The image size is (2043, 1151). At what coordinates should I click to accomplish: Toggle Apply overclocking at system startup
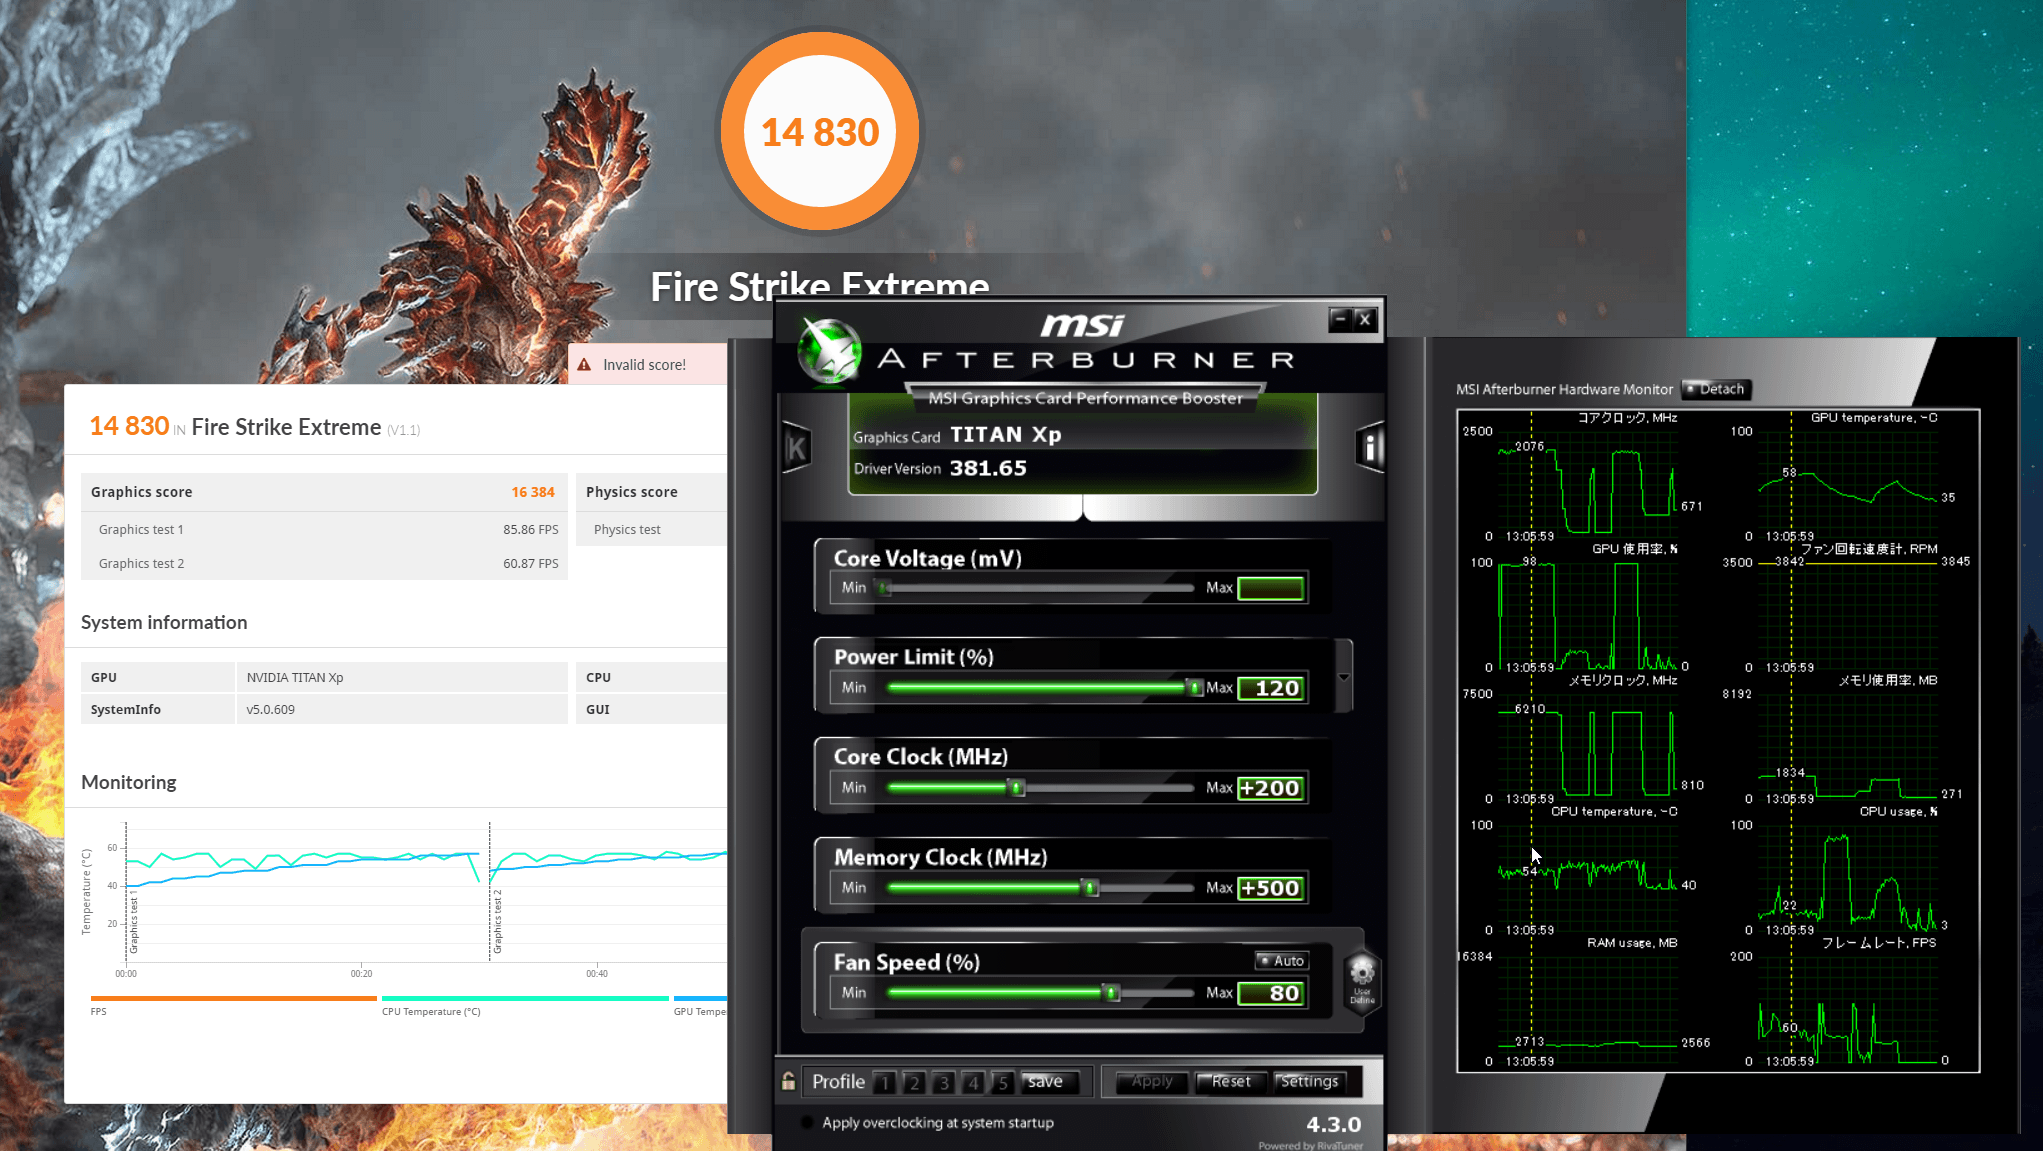[x=807, y=1123]
